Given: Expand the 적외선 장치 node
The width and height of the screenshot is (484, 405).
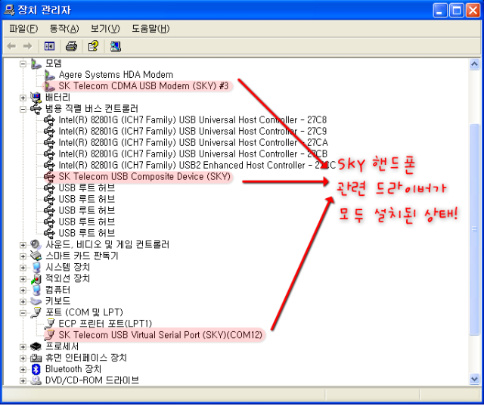Looking at the screenshot, I should pos(23,279).
